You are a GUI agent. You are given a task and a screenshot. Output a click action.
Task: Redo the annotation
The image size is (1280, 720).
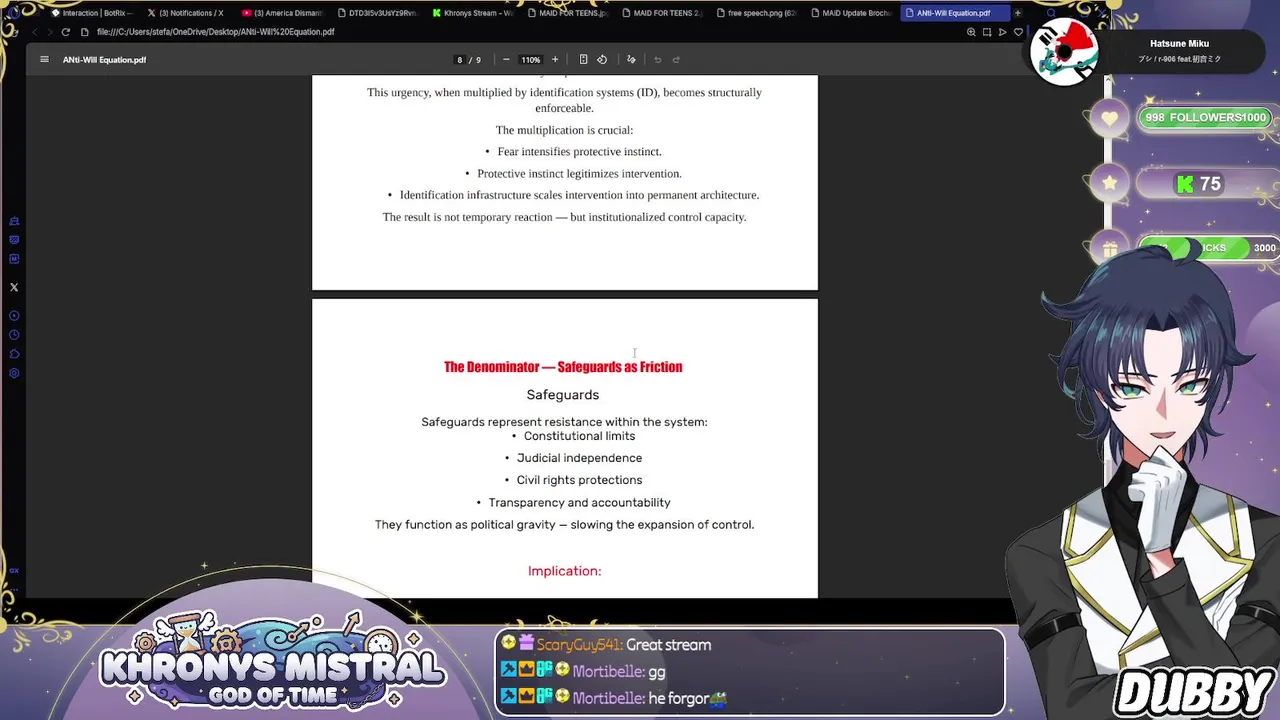[x=676, y=59]
